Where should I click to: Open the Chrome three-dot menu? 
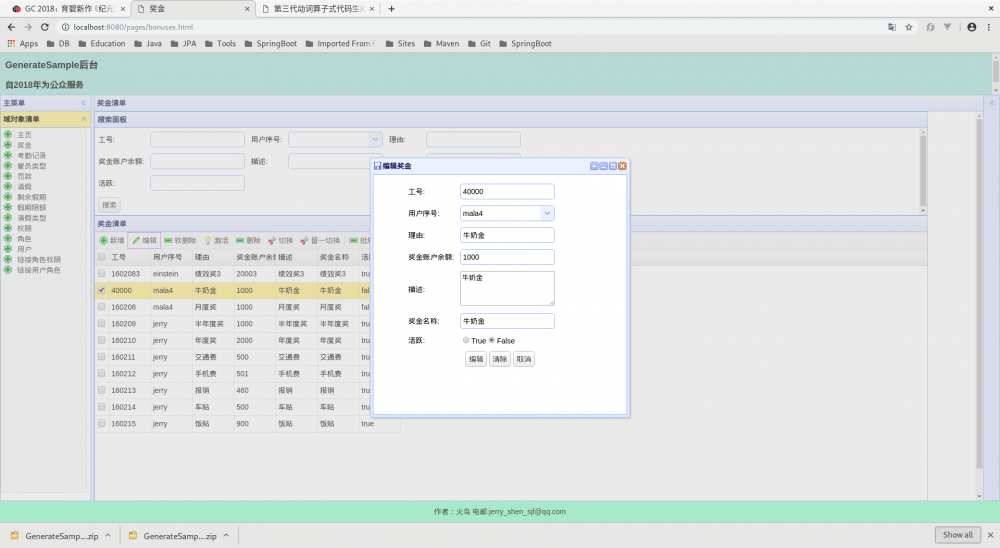(989, 27)
